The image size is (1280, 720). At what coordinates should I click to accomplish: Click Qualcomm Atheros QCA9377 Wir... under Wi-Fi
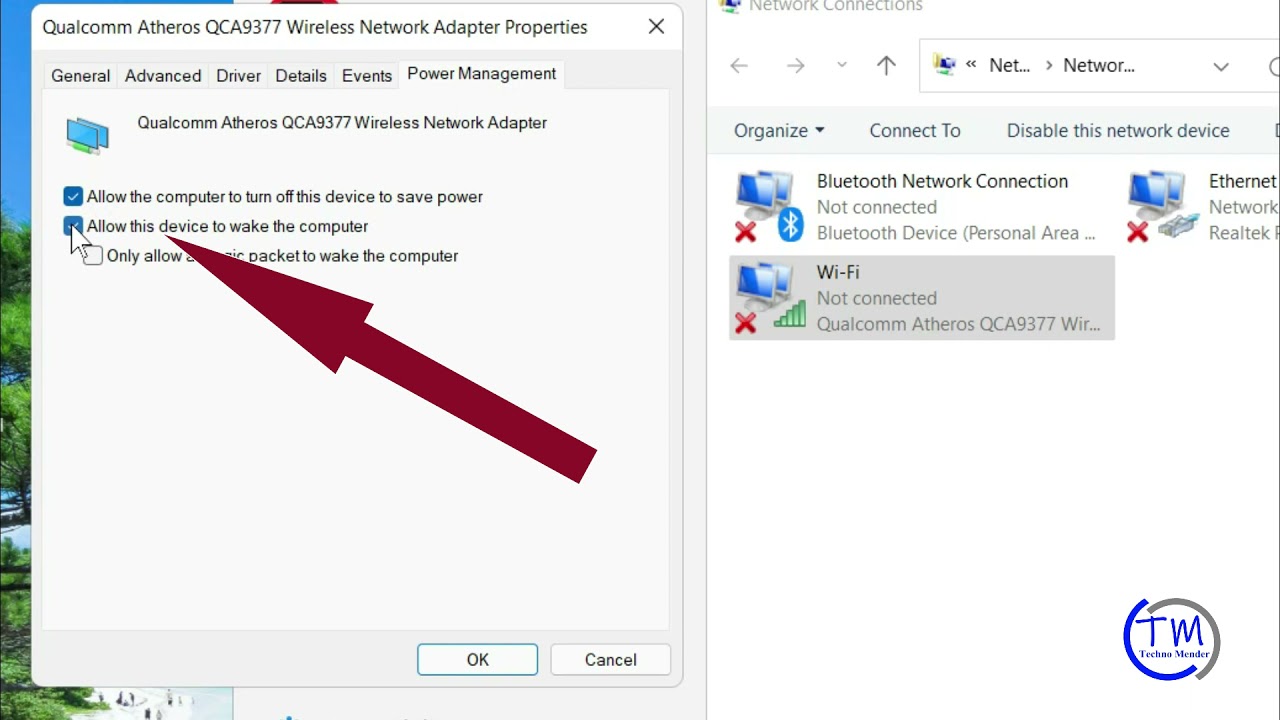click(958, 324)
